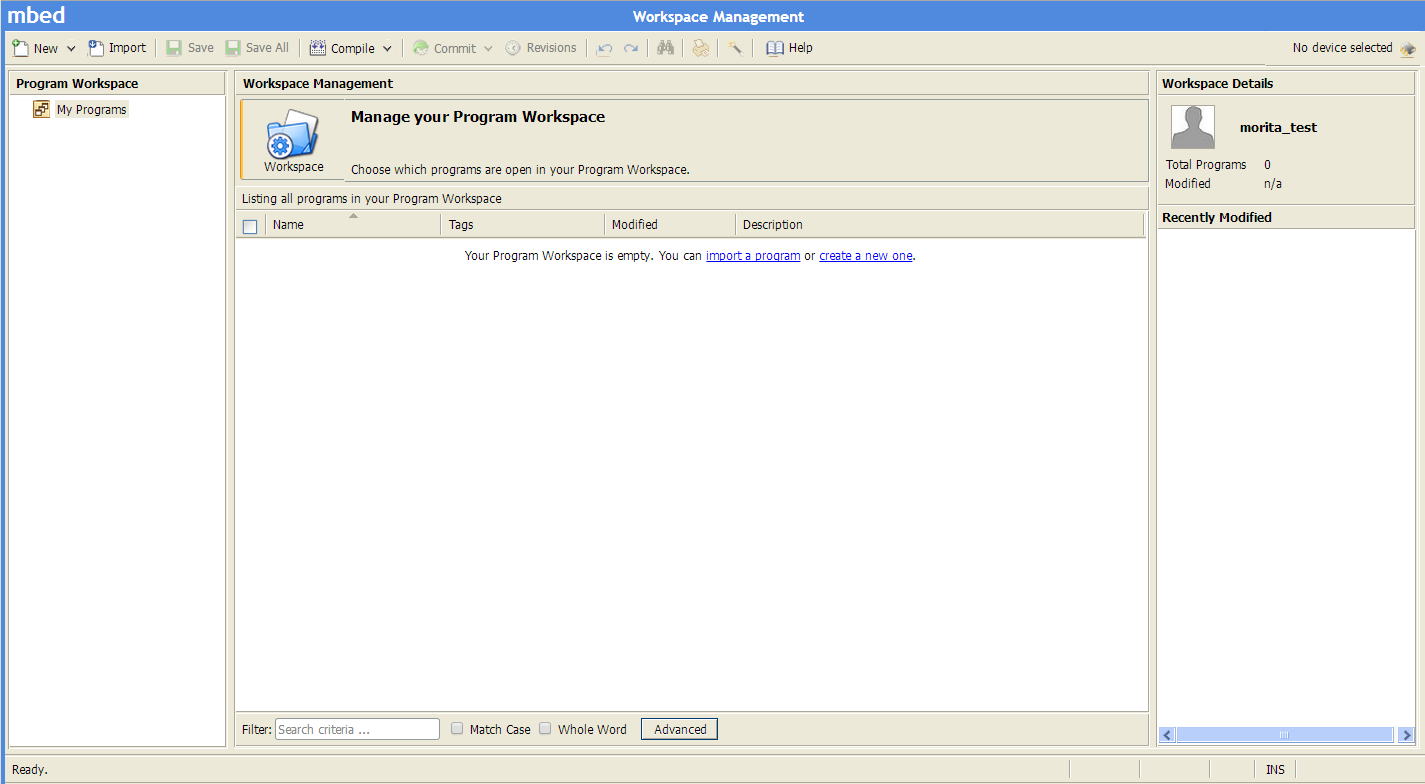Toggle the select-all checkbox in table header

(x=250, y=226)
